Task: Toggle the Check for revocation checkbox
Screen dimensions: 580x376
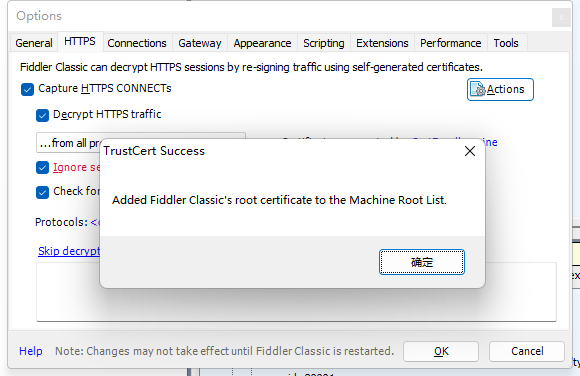Action: point(42,192)
